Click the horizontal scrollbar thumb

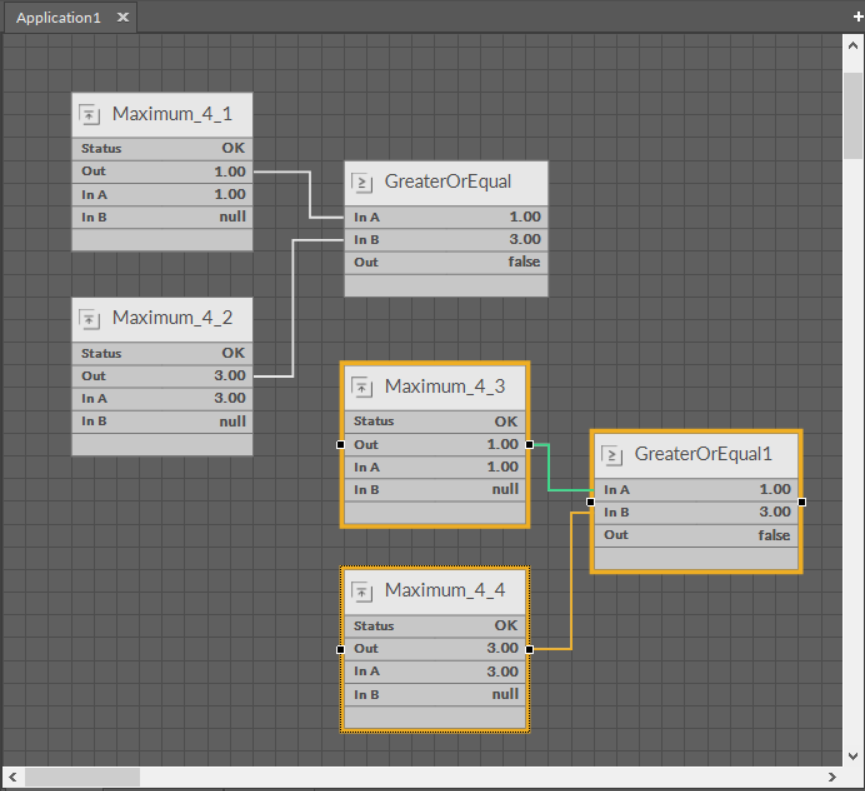click(x=80, y=776)
